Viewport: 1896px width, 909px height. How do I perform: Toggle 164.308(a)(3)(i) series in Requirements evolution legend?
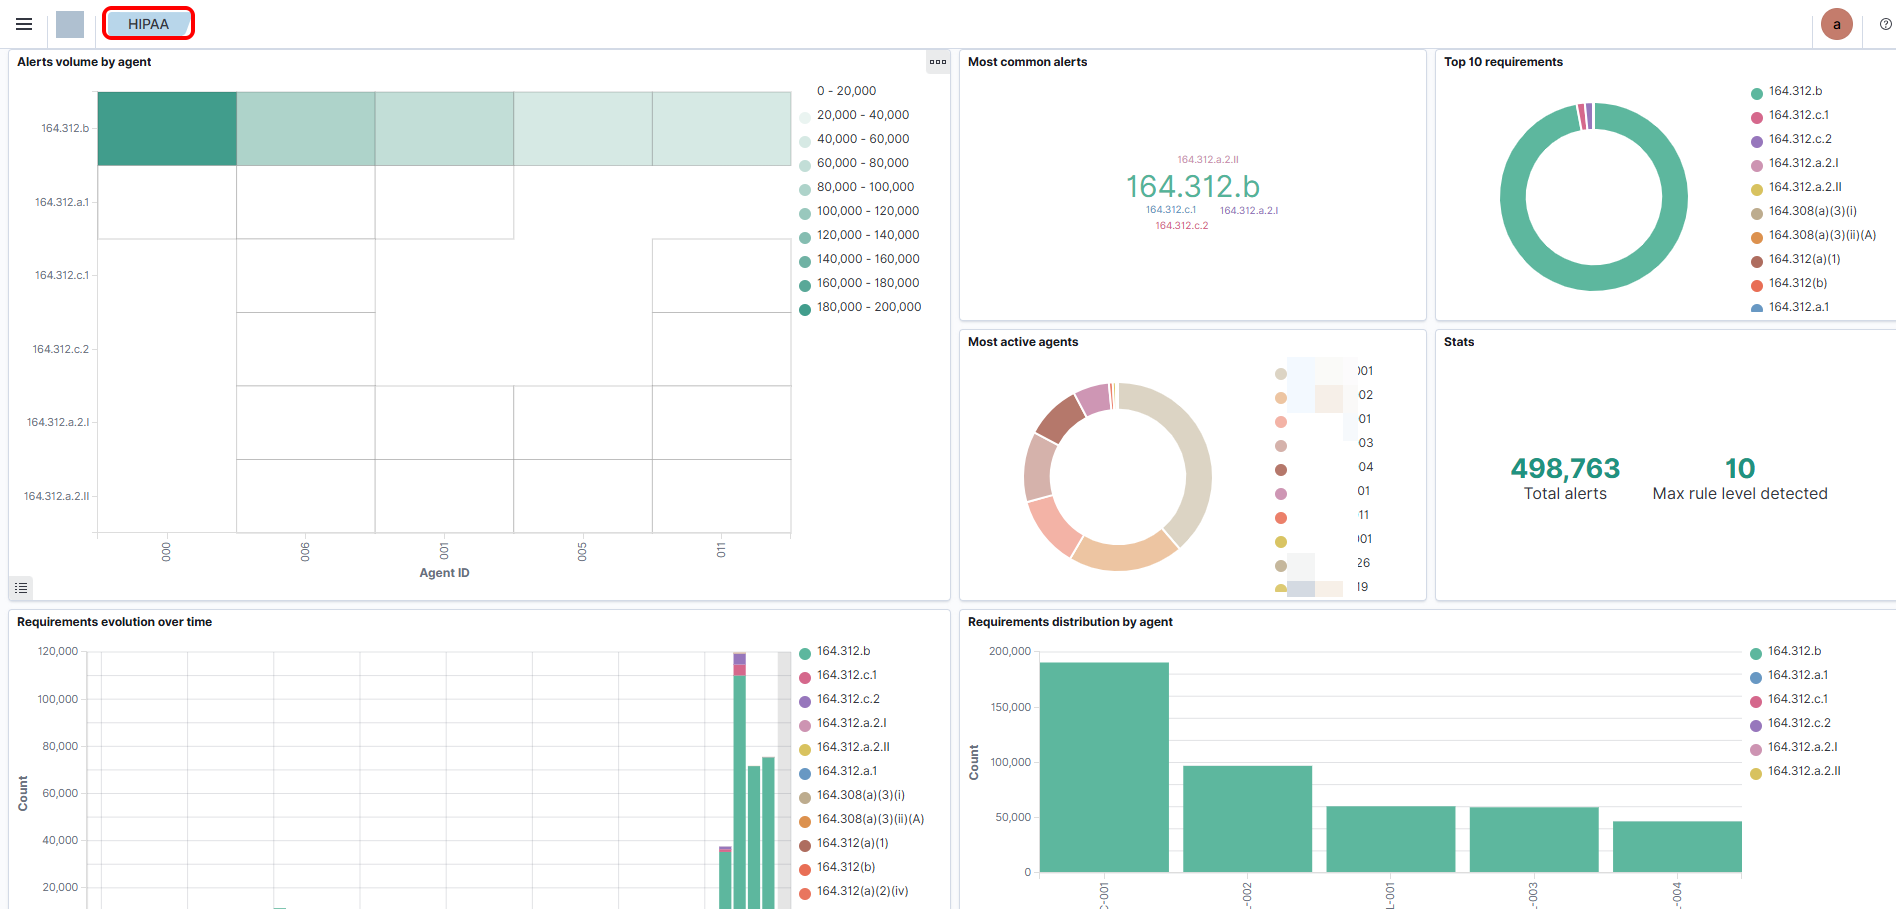tap(860, 795)
